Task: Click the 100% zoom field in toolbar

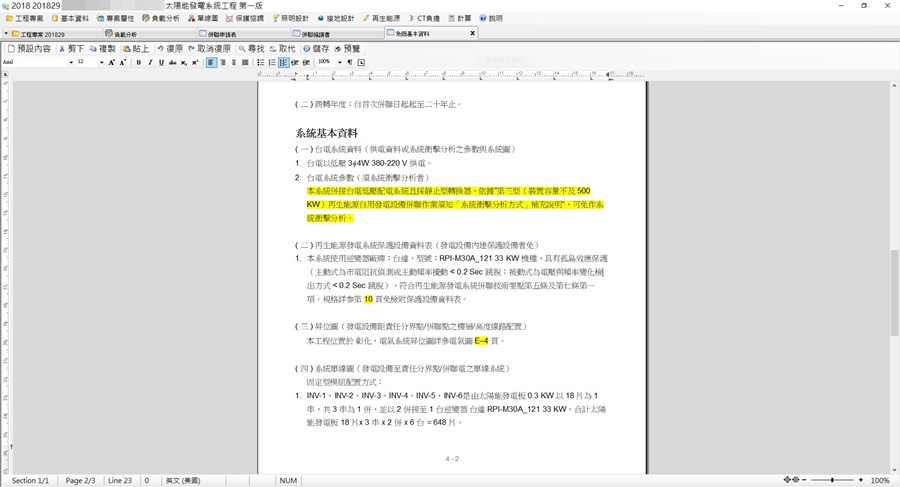Action: (327, 63)
